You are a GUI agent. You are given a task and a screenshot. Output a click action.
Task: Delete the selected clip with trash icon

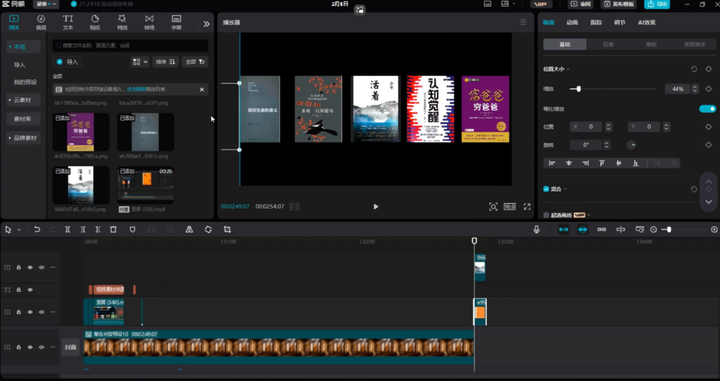(x=113, y=230)
